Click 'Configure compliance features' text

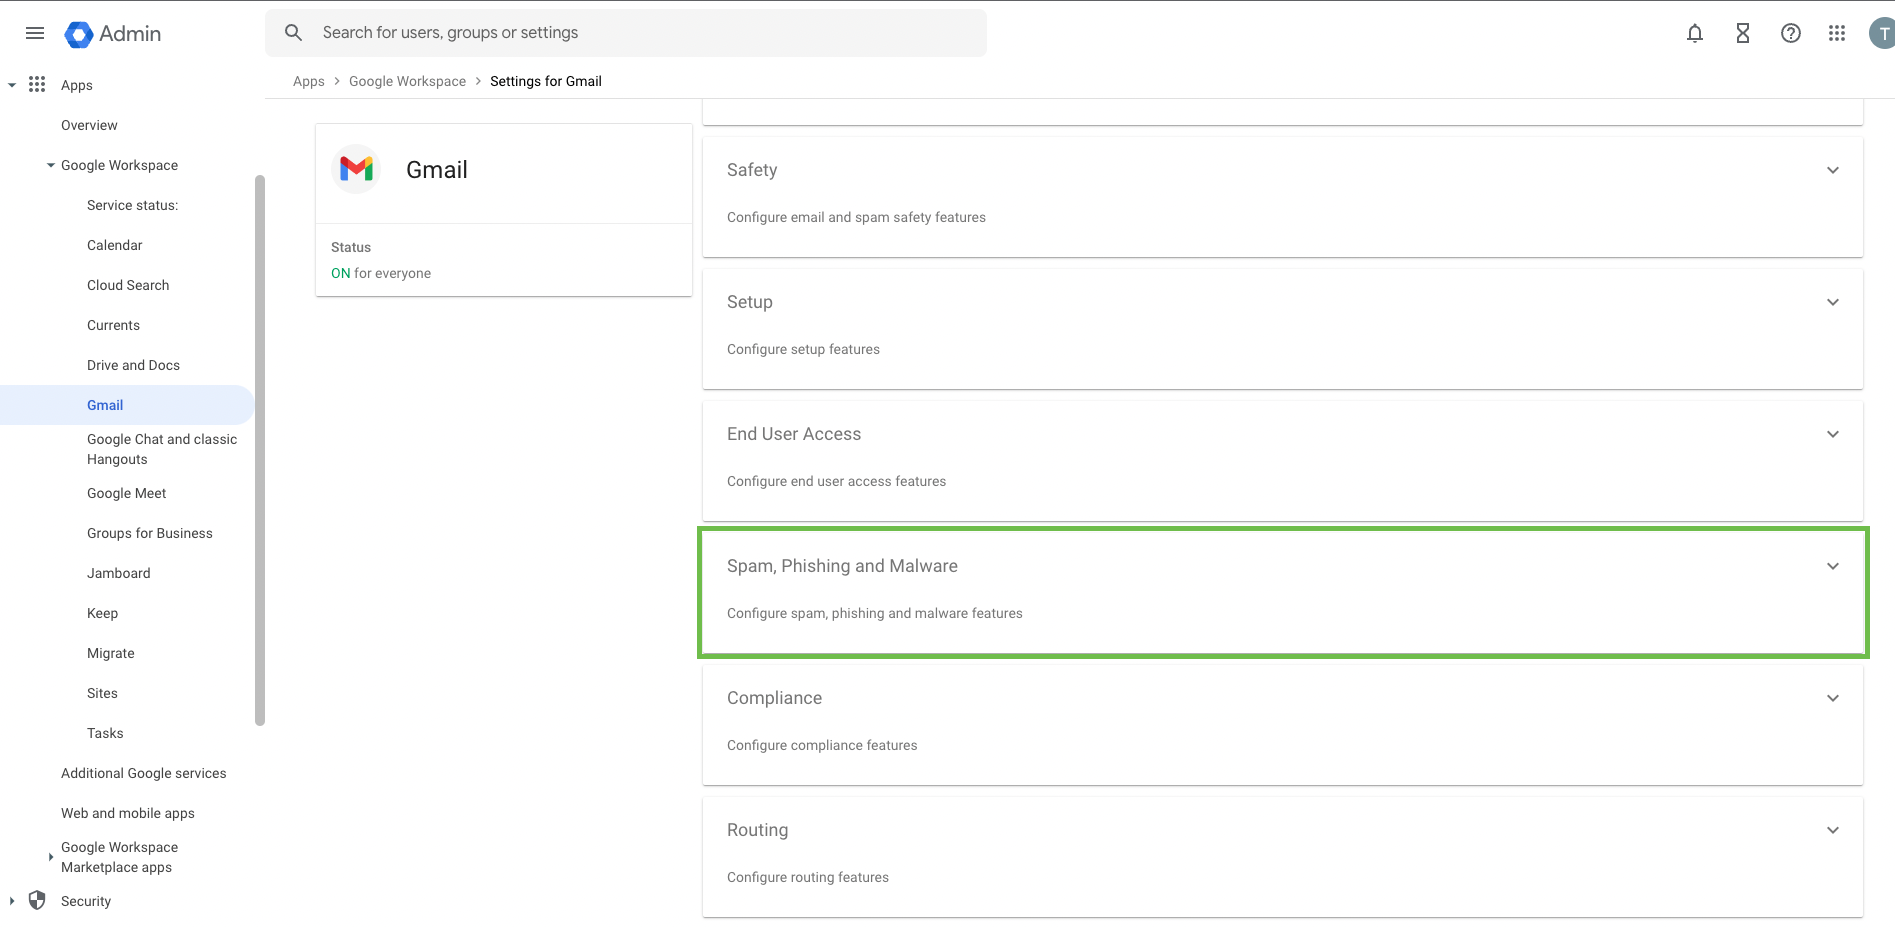822,745
